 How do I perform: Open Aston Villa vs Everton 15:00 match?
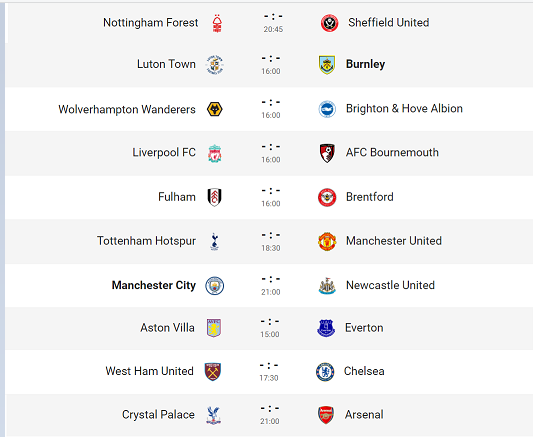coord(270,328)
